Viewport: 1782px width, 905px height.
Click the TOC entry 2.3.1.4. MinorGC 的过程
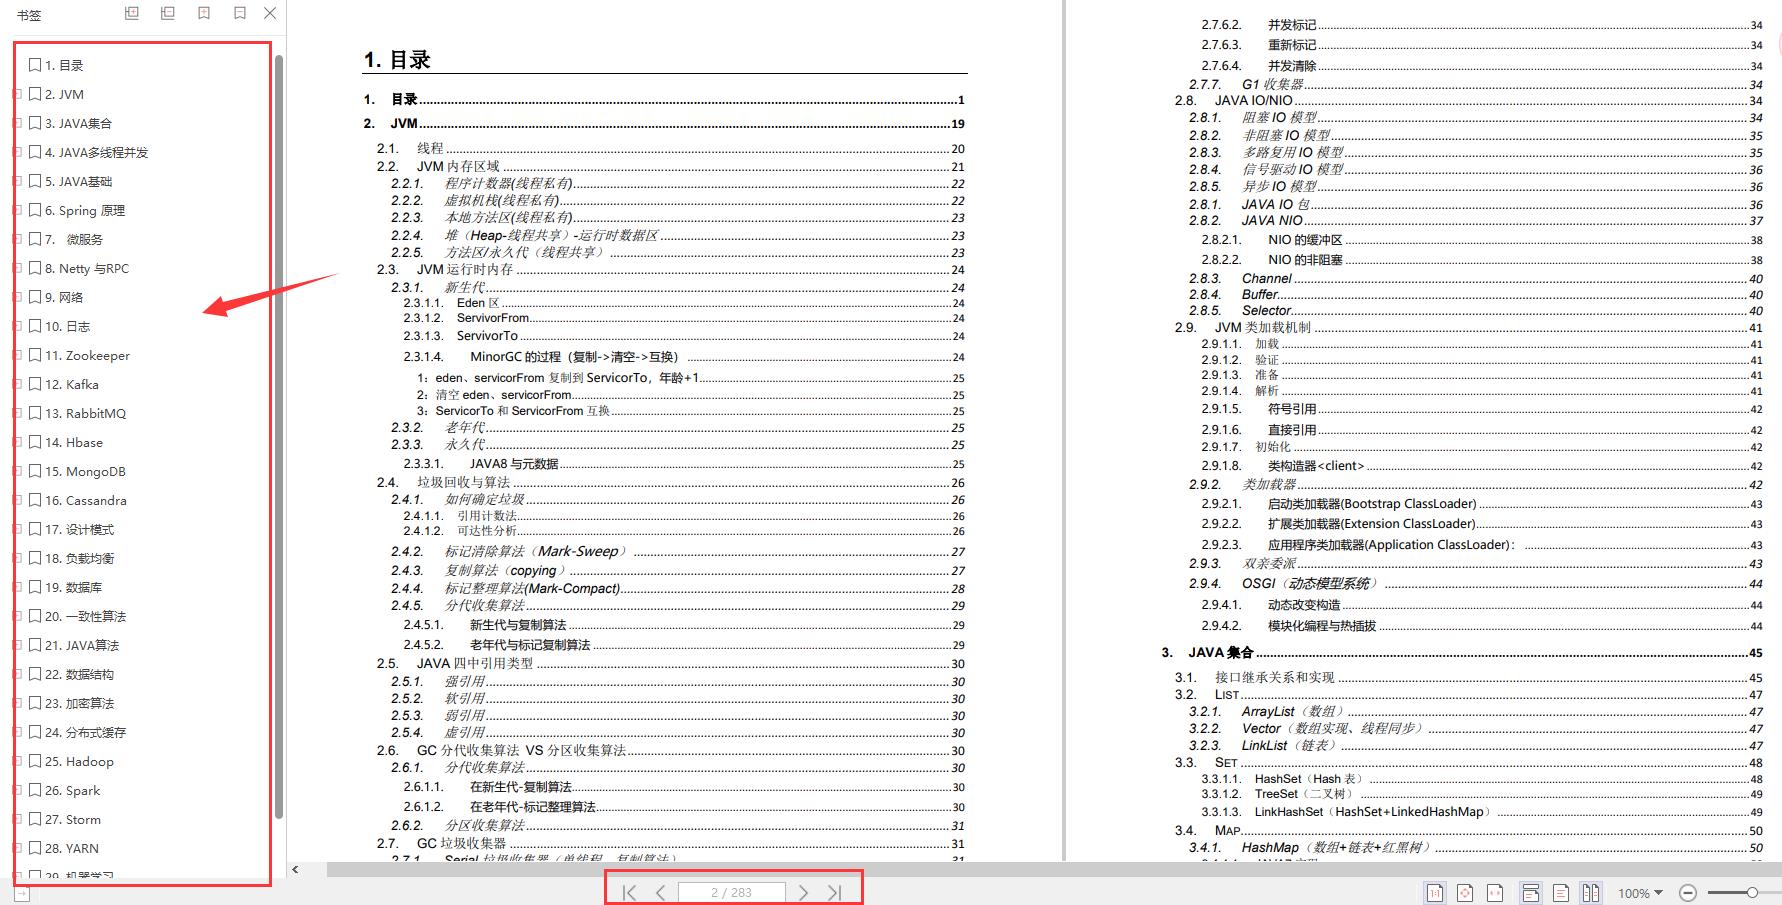point(684,356)
